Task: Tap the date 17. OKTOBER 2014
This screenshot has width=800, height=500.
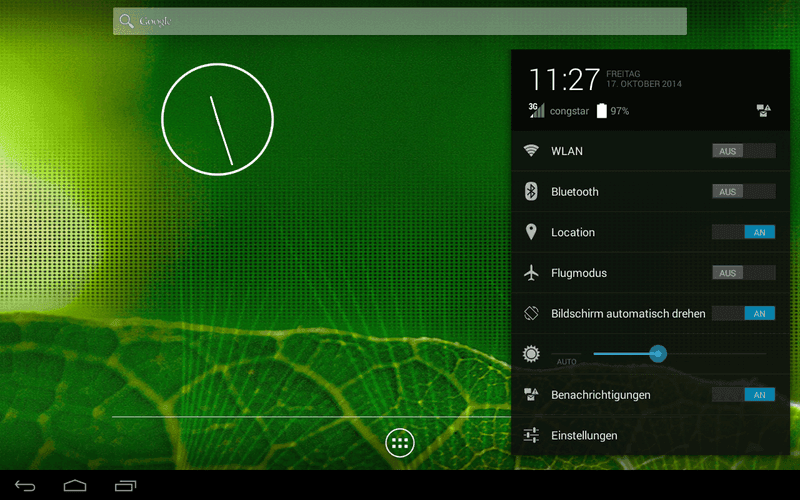Action: 644,84
